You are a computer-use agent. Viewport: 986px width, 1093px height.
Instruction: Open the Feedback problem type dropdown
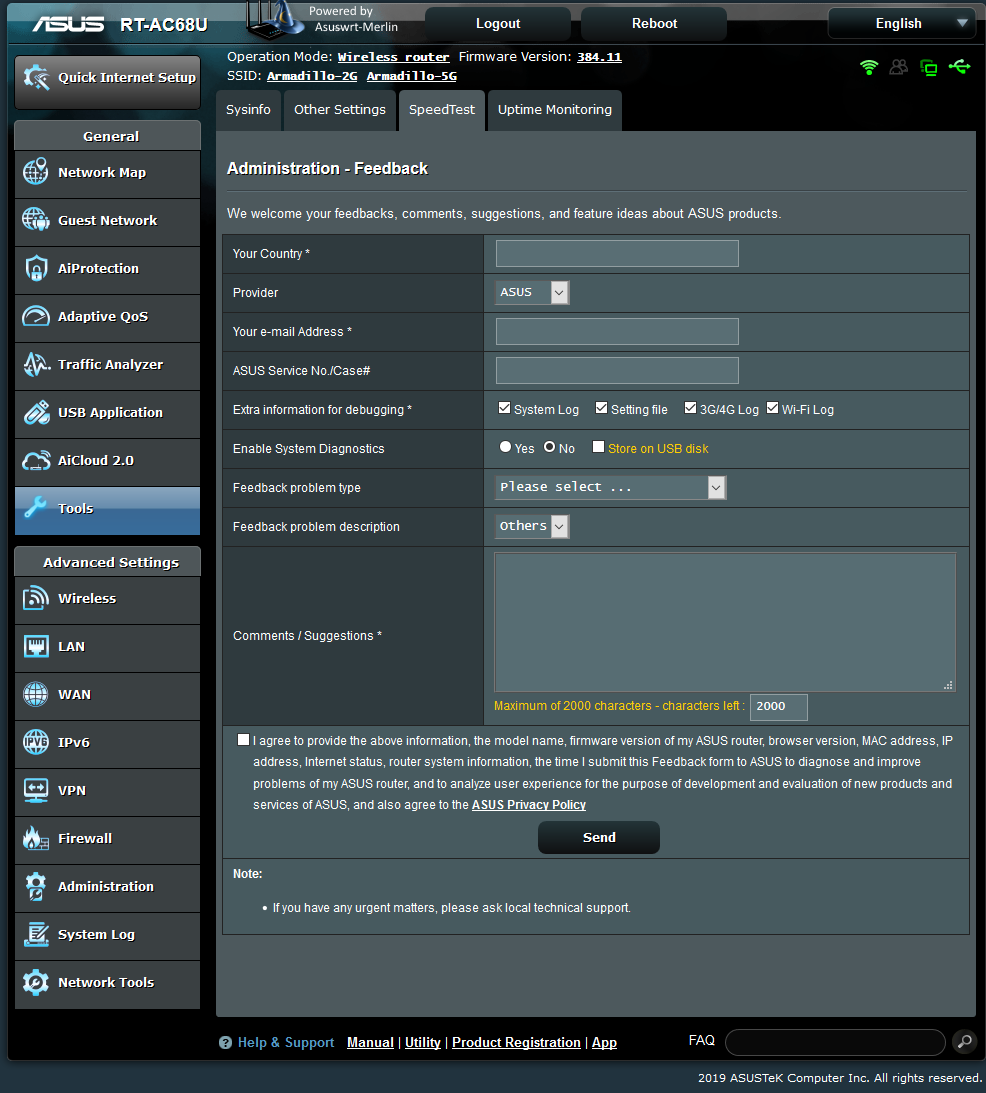(x=611, y=487)
